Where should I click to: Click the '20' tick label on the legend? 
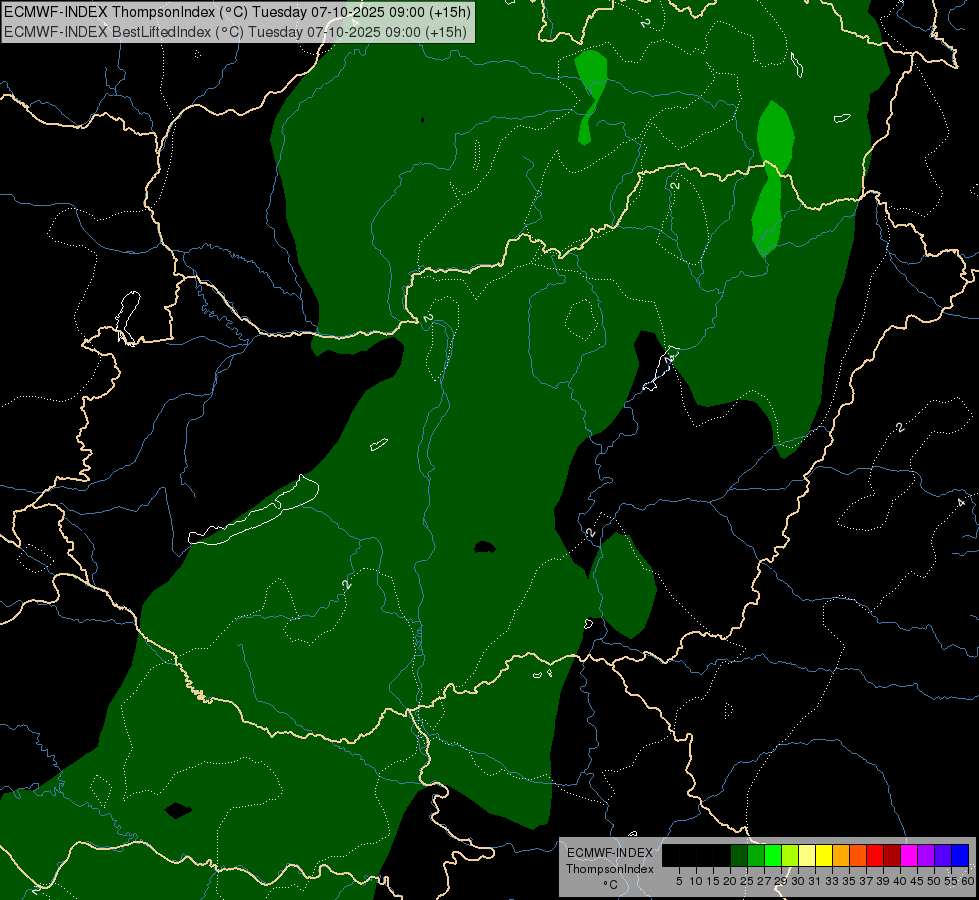730,881
